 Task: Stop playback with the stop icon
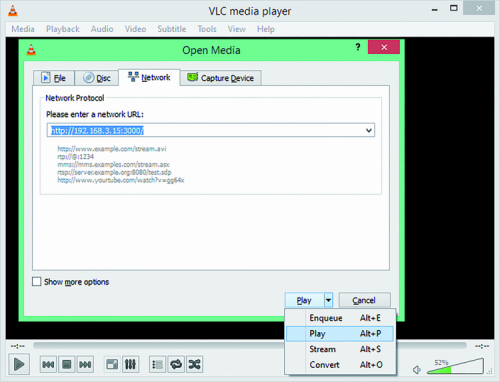(67, 364)
